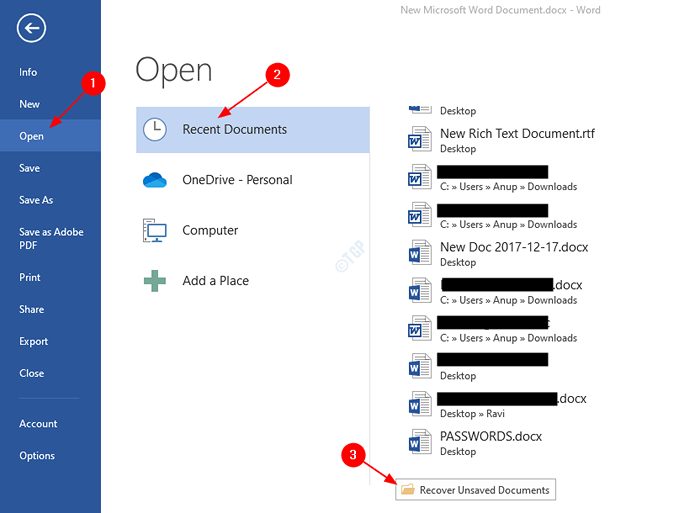The width and height of the screenshot is (700, 513).
Task: Click the Computer monitor icon
Action: click(x=155, y=230)
